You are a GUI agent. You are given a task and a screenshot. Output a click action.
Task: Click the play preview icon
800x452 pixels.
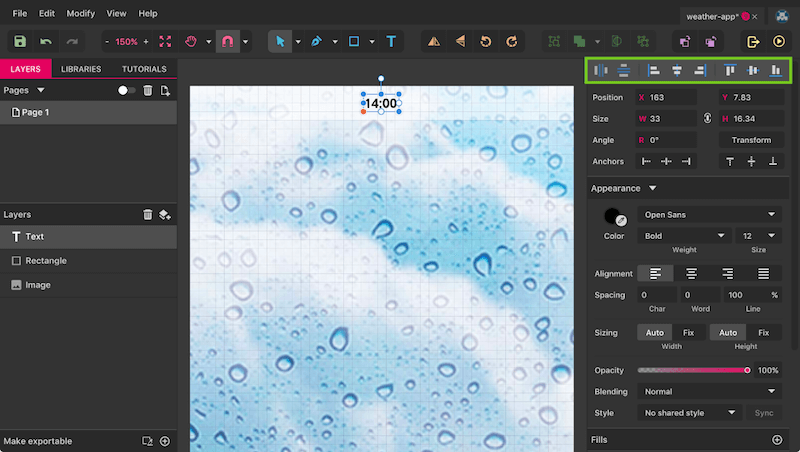click(779, 41)
